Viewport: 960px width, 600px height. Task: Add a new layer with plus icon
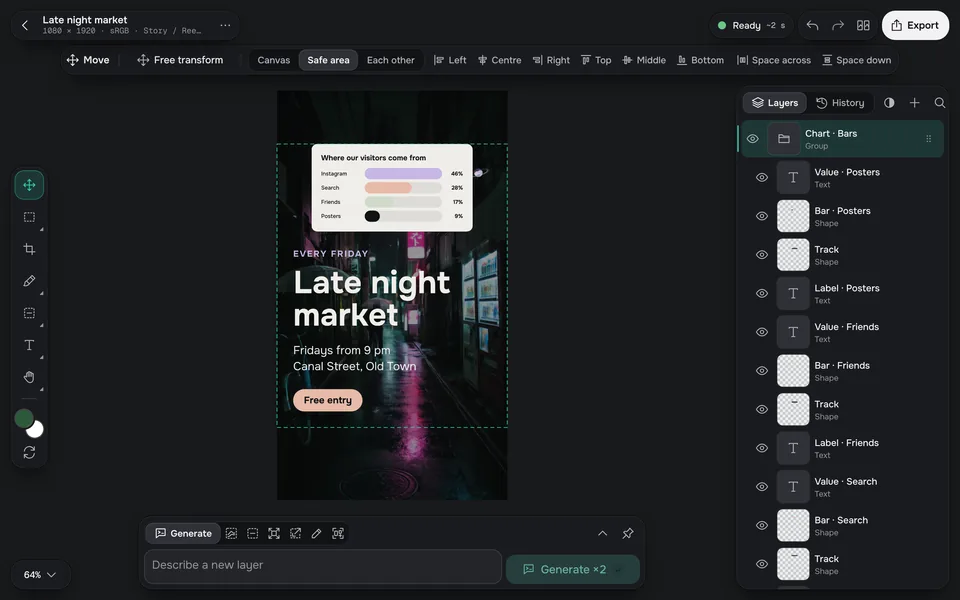pyautogui.click(x=914, y=103)
